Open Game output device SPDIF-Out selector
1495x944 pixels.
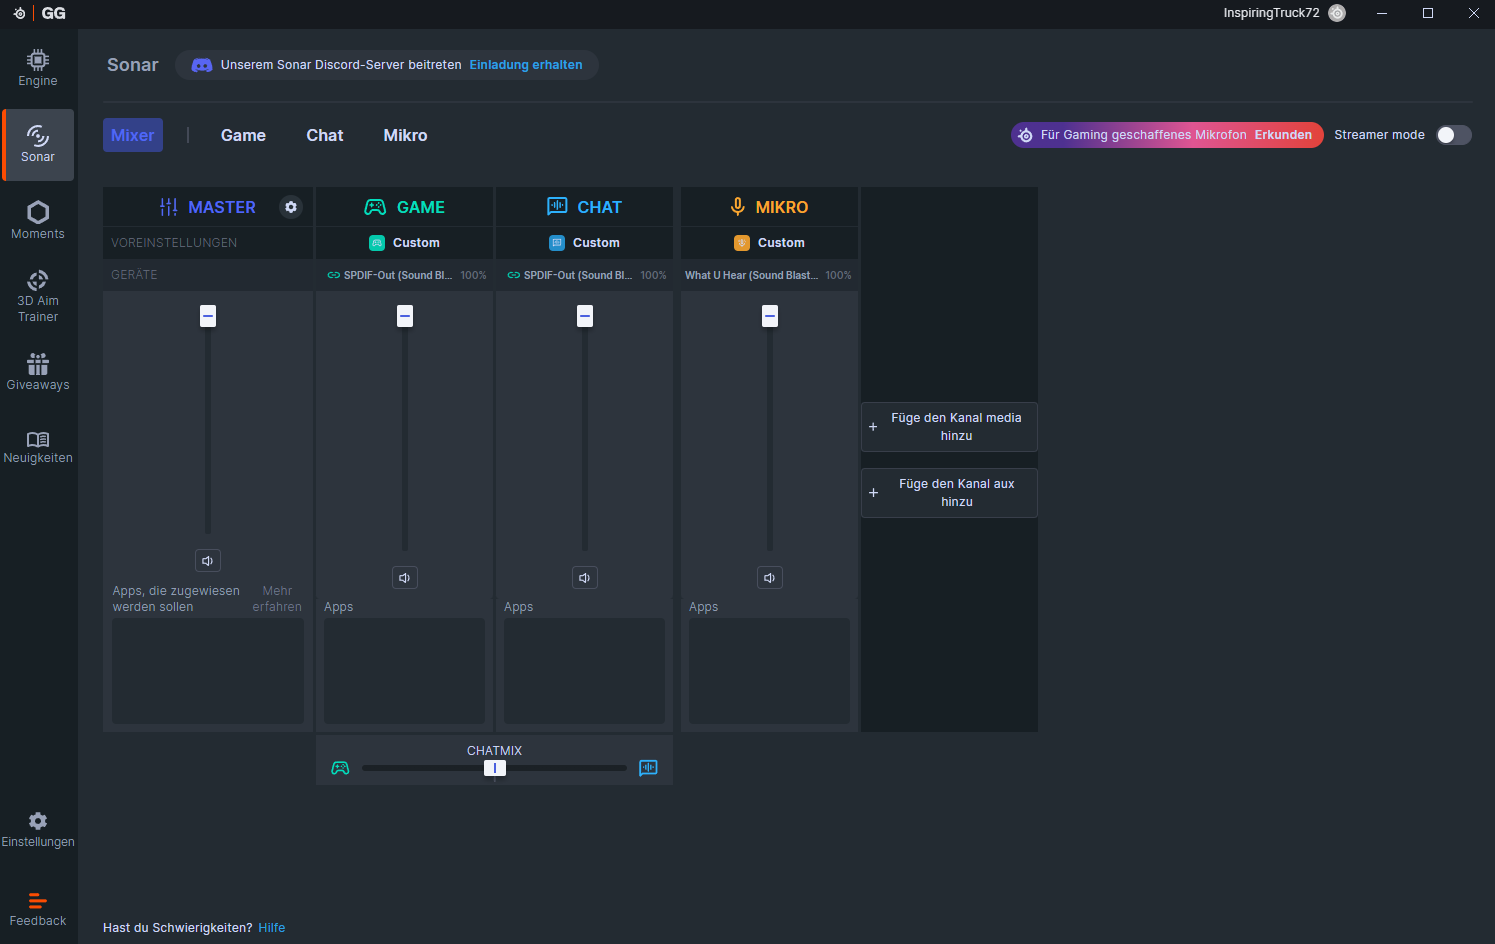[x=406, y=275]
